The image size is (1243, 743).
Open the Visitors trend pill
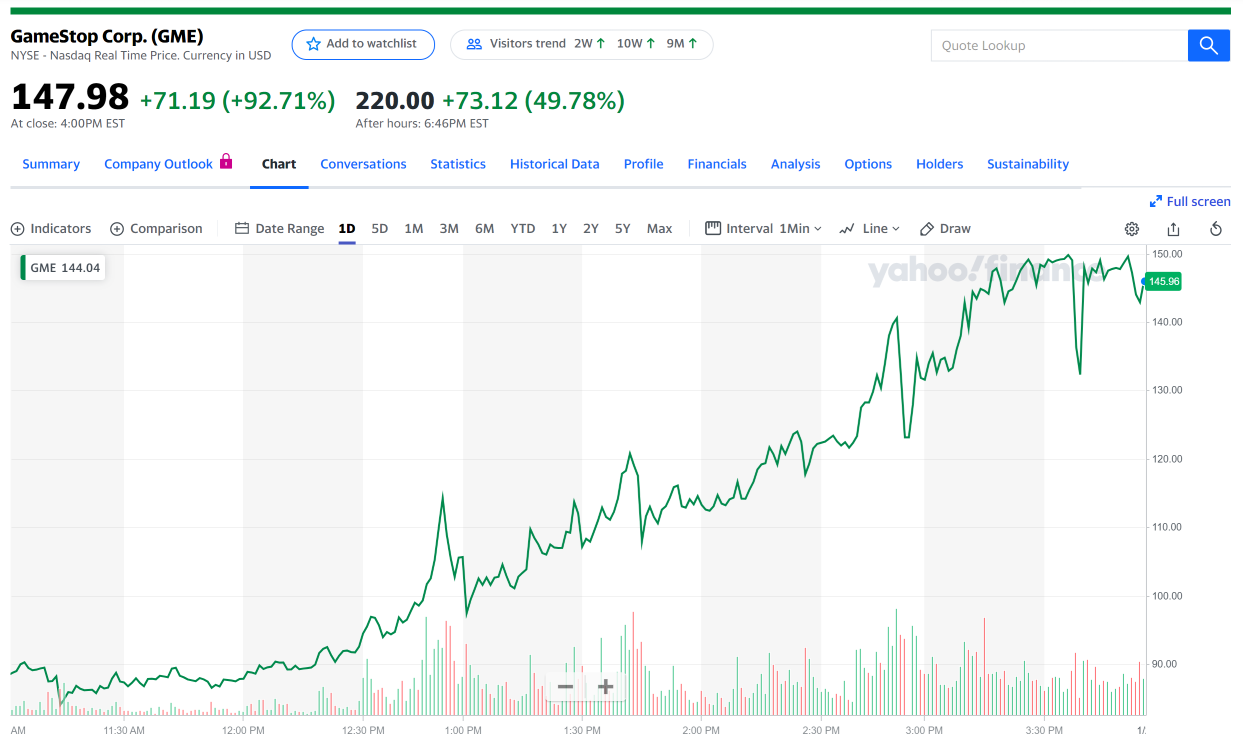[581, 44]
